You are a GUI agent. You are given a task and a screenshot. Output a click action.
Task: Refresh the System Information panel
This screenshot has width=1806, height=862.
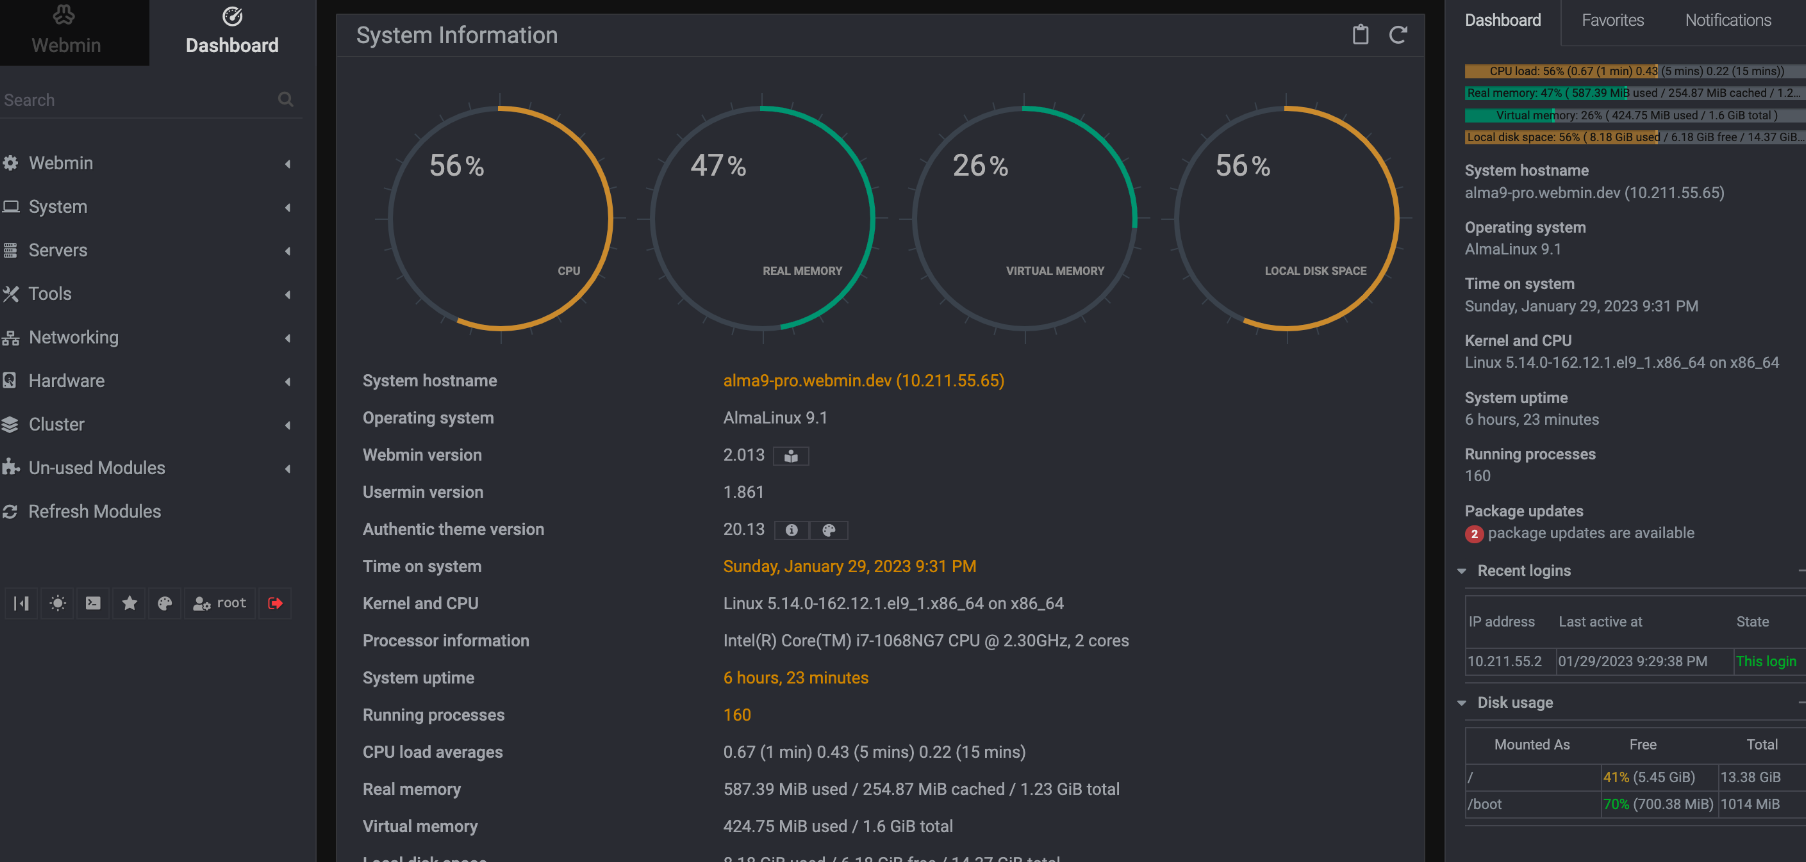1398,35
